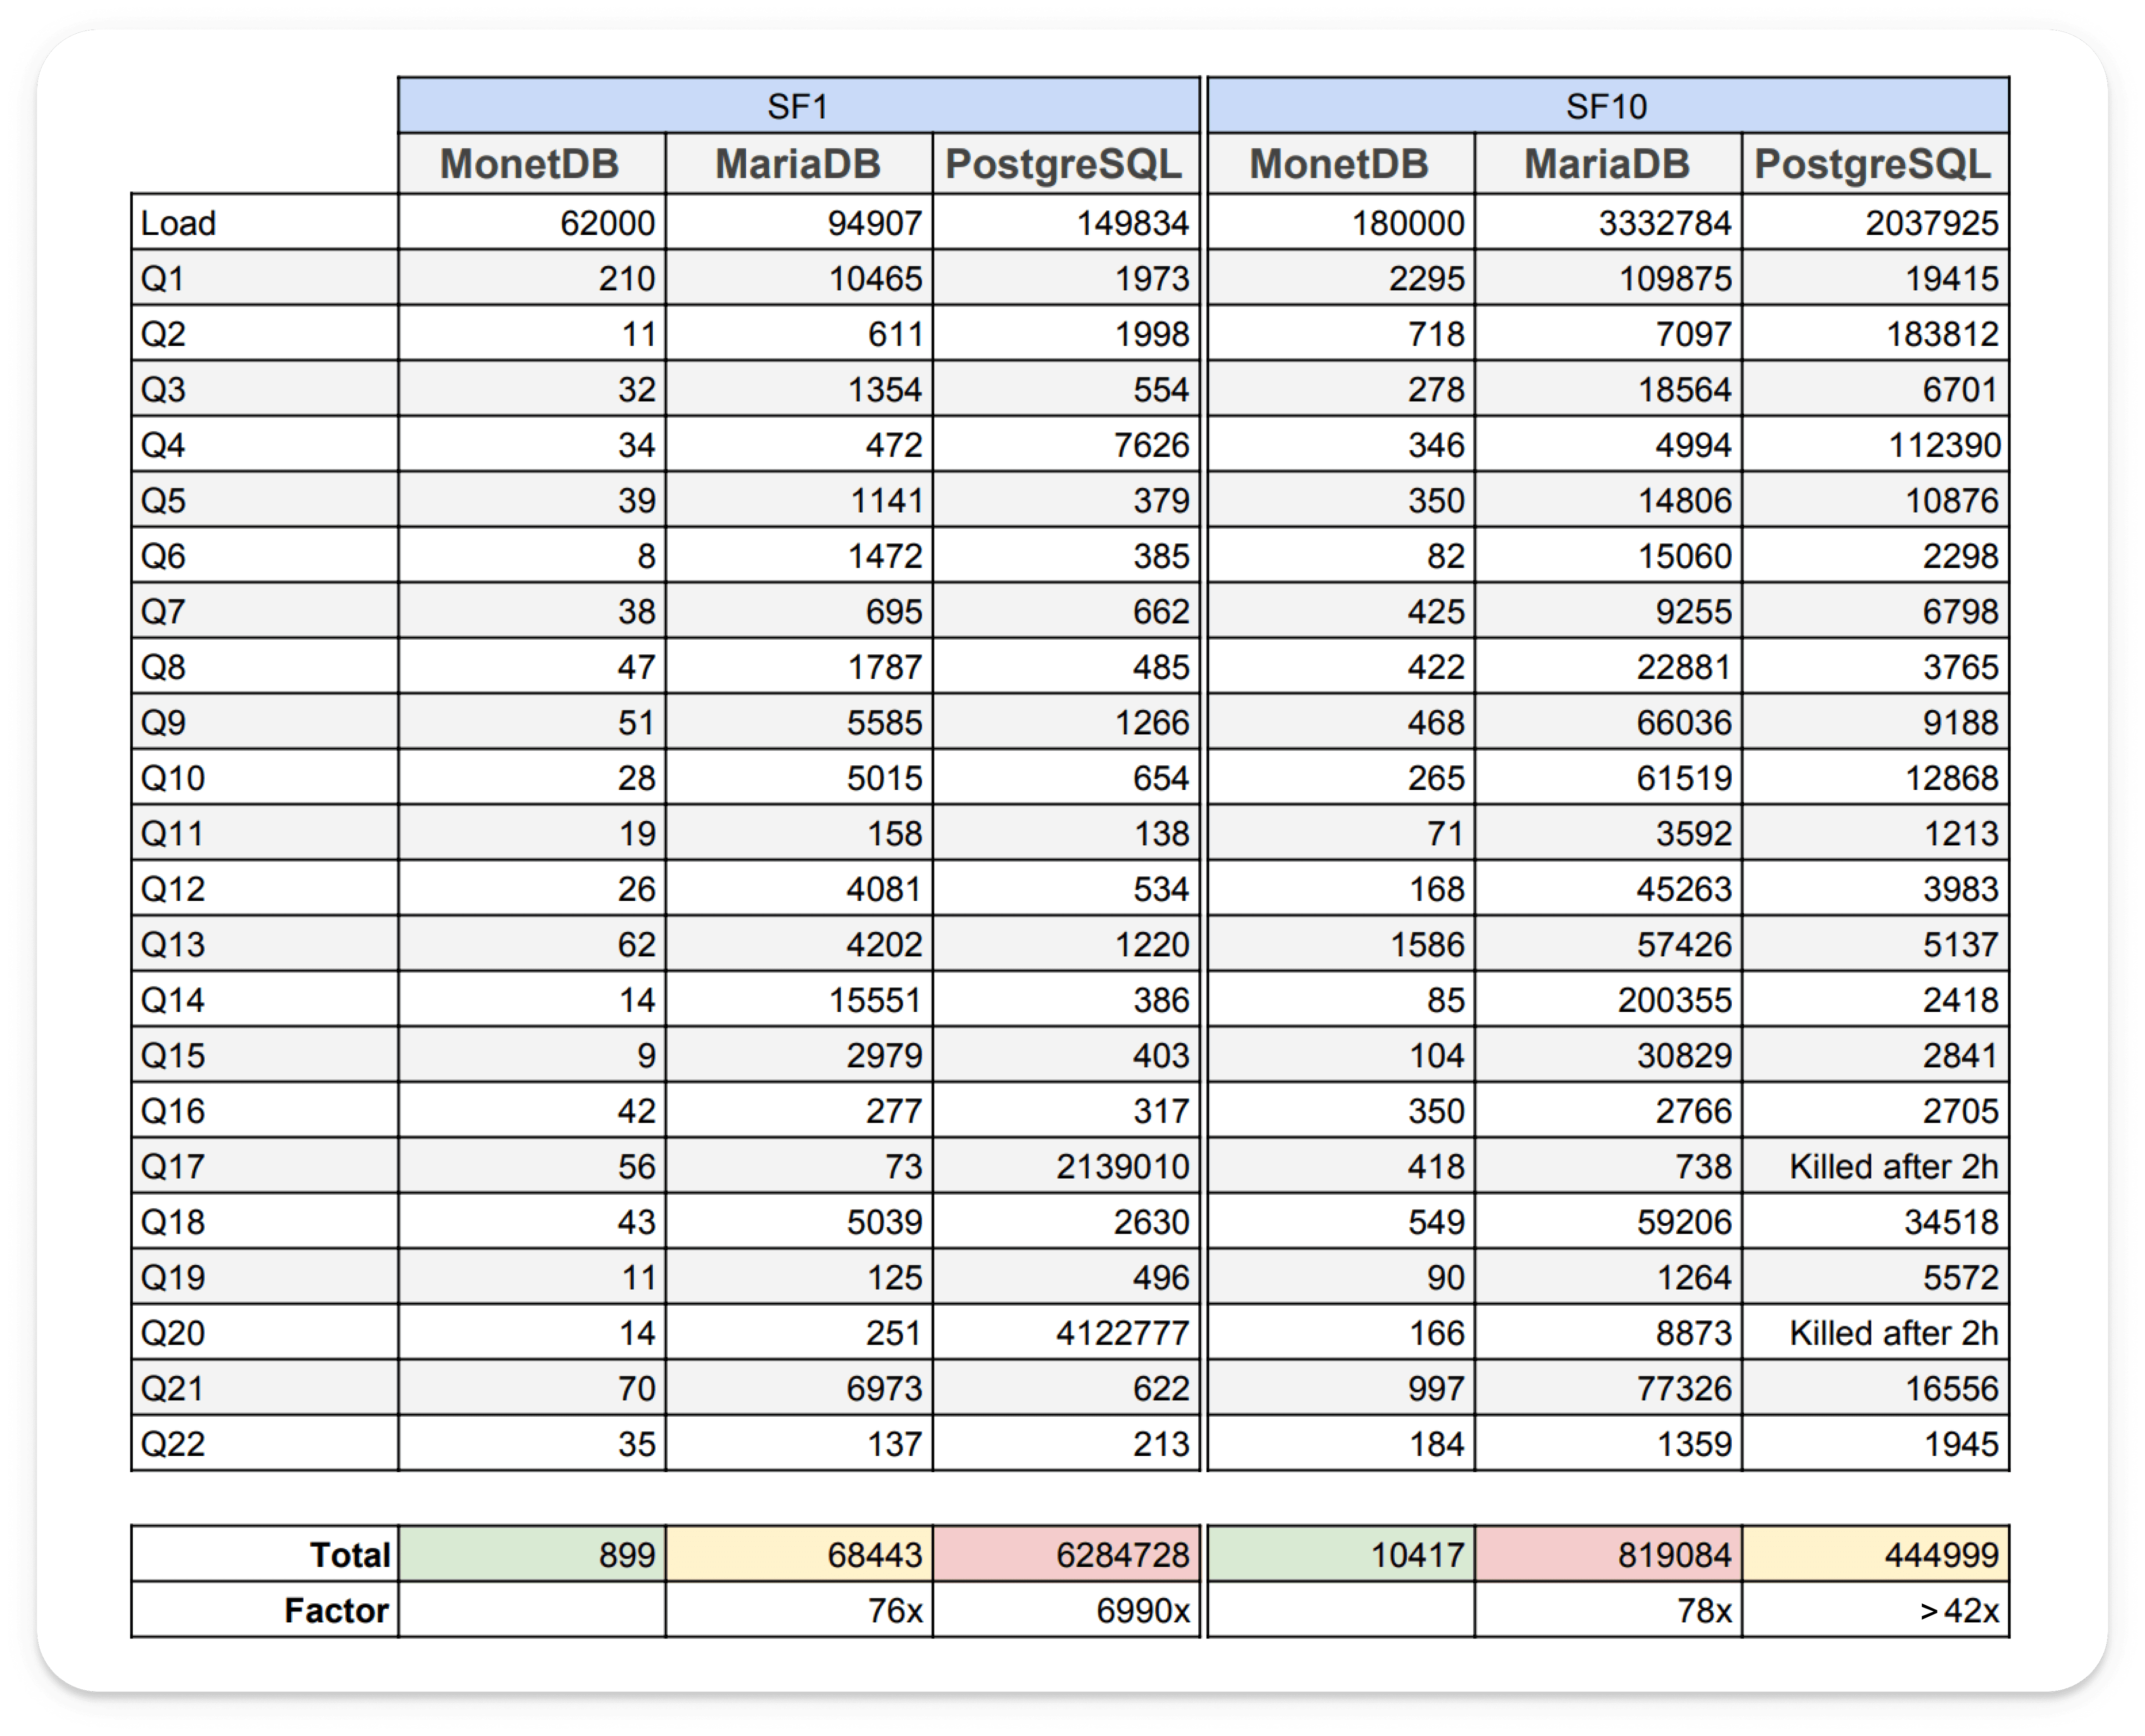Click the Total row label
The image size is (2145, 1736).
click(x=349, y=1555)
